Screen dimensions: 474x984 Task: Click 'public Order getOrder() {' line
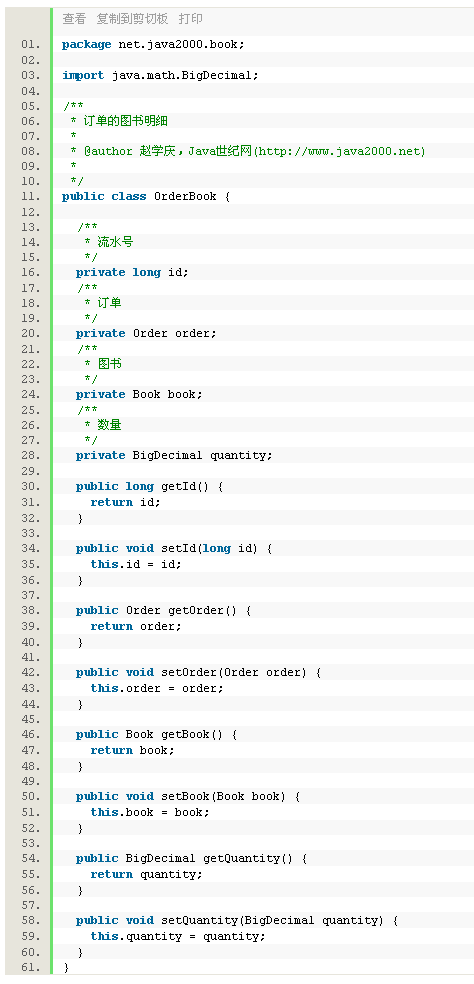pyautogui.click(x=164, y=611)
